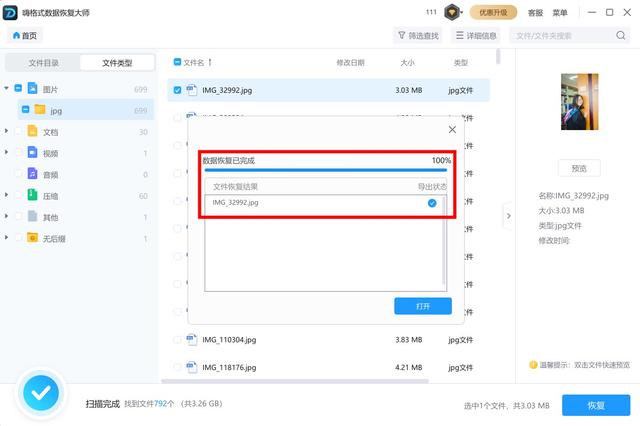This screenshot has height=426, width=640.
Task: Click the horizontal file list scrollbar
Action: coord(295,382)
